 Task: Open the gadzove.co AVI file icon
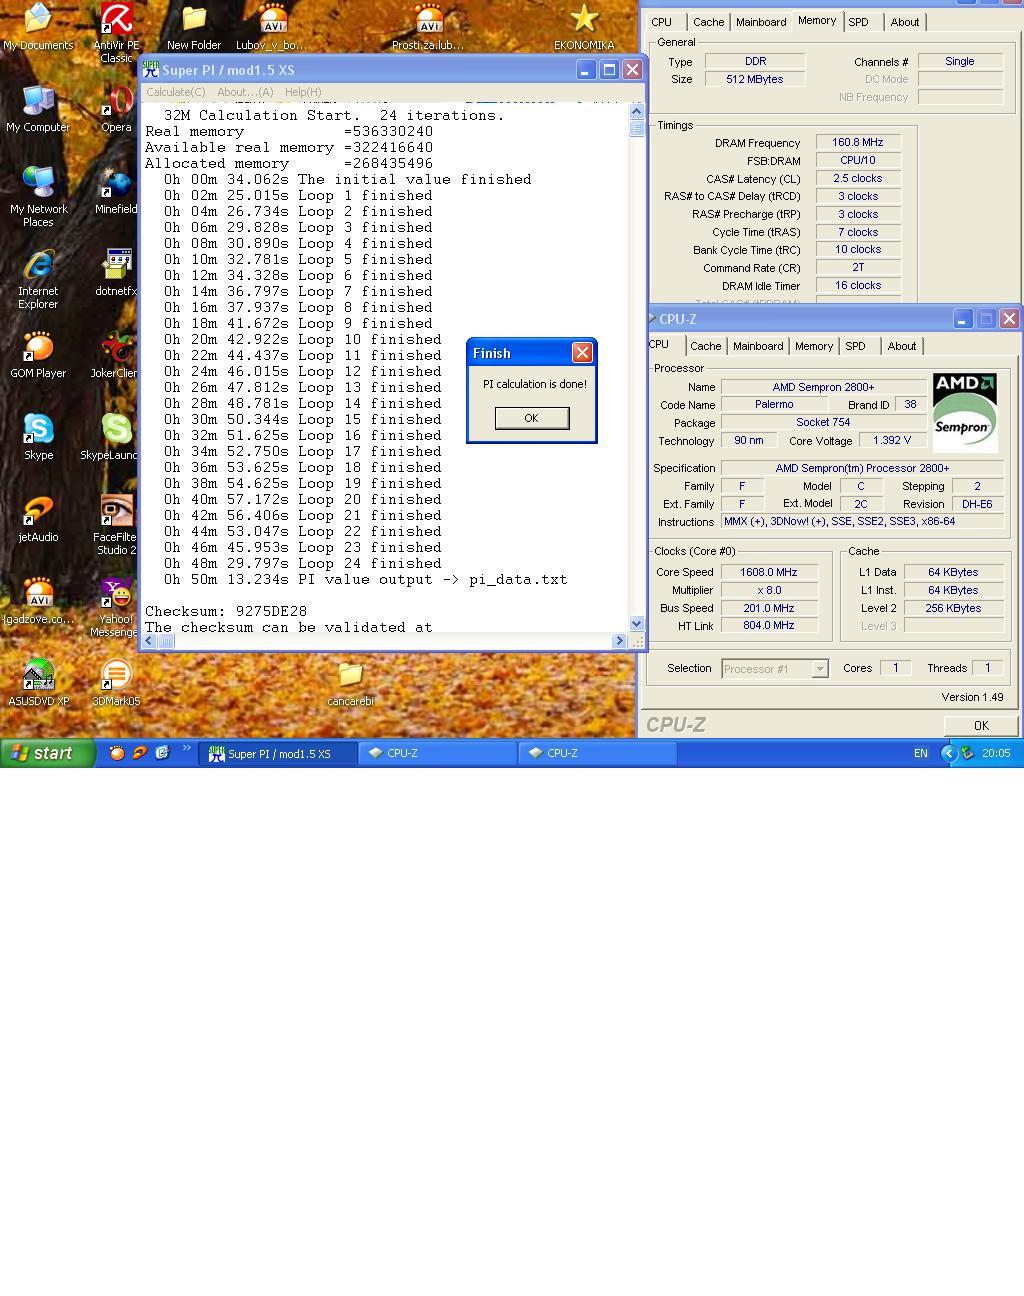[38, 600]
